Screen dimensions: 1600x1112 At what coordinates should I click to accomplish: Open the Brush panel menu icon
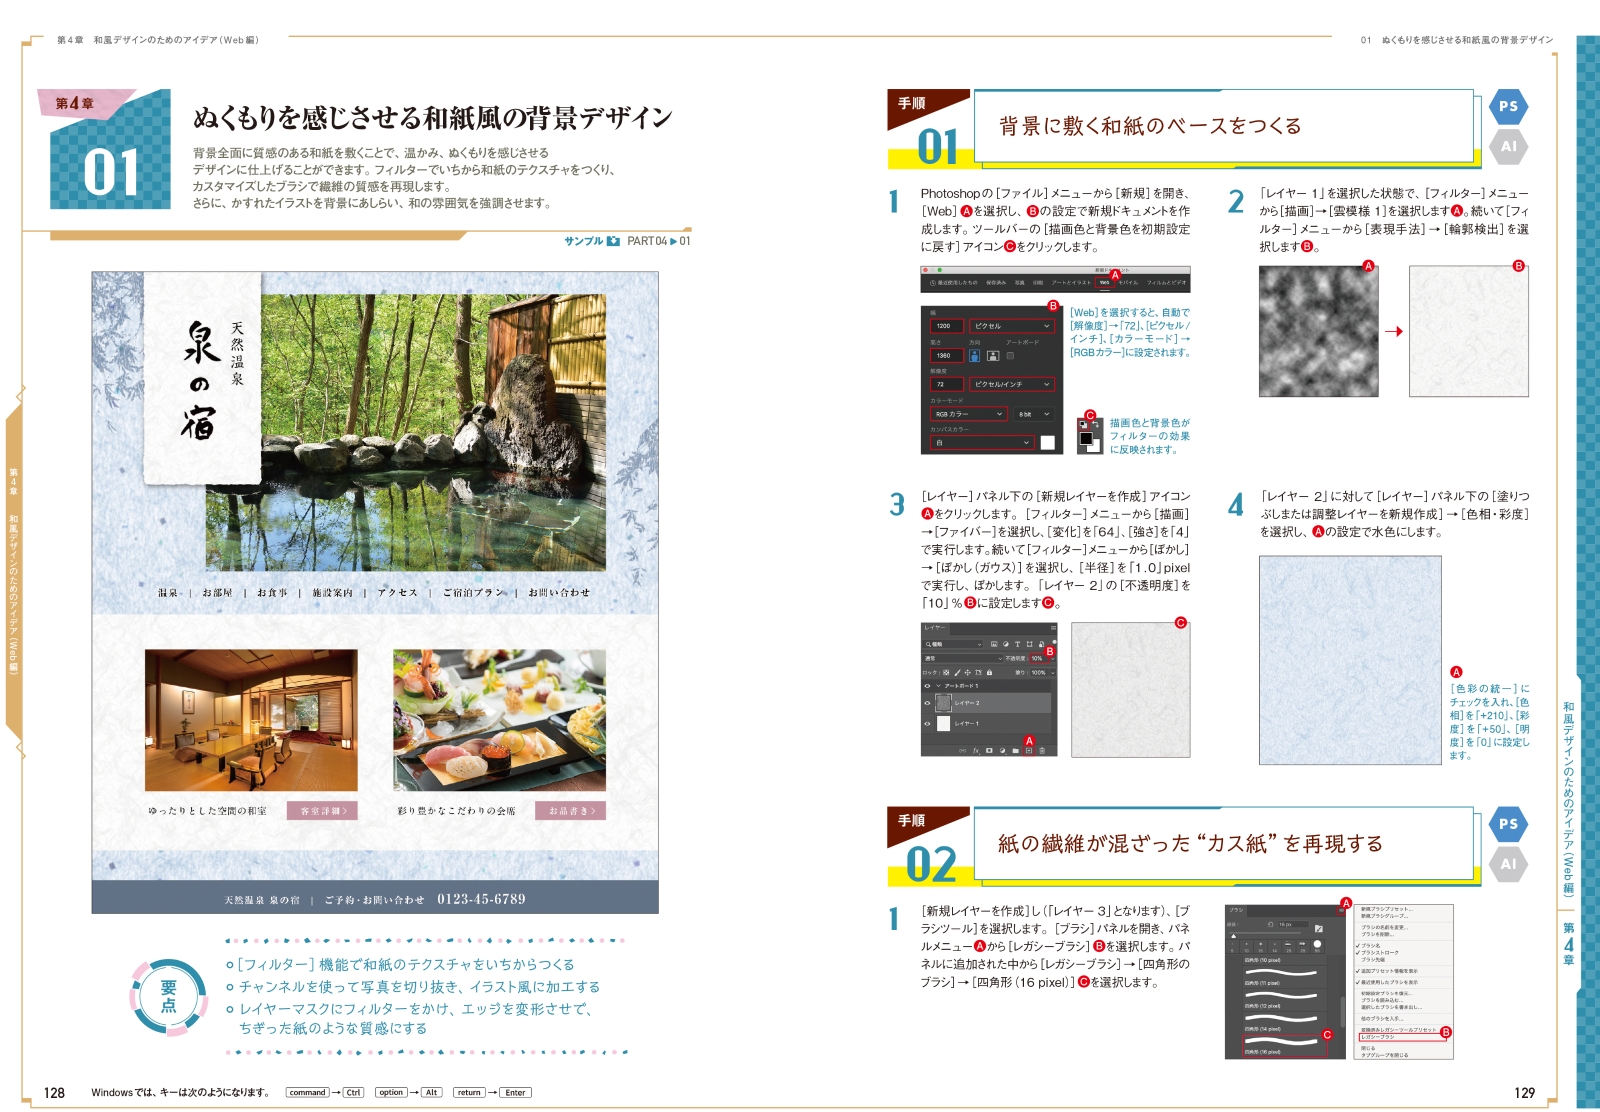point(1341,910)
